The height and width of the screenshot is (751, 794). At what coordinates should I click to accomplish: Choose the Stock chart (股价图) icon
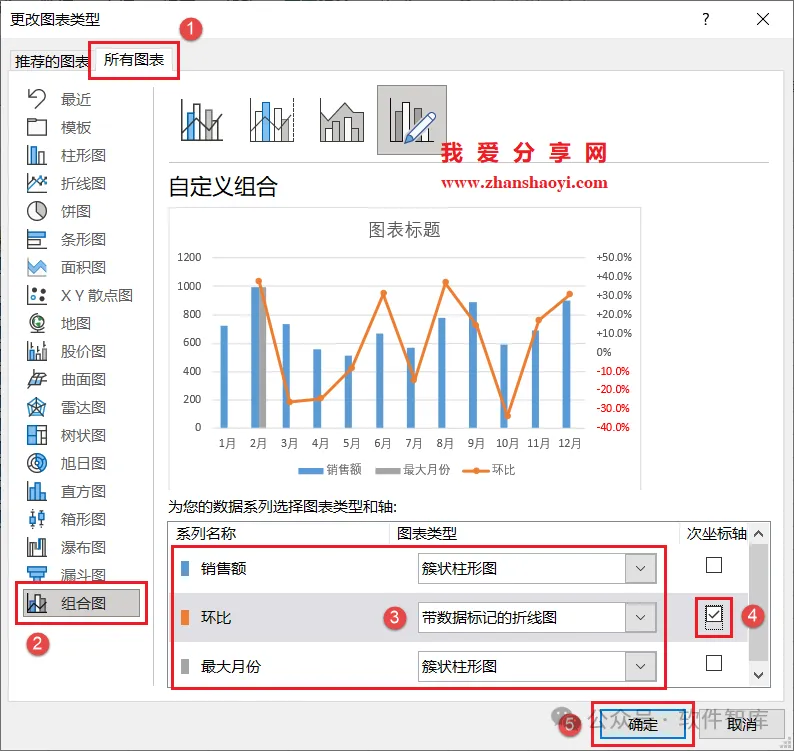point(36,351)
